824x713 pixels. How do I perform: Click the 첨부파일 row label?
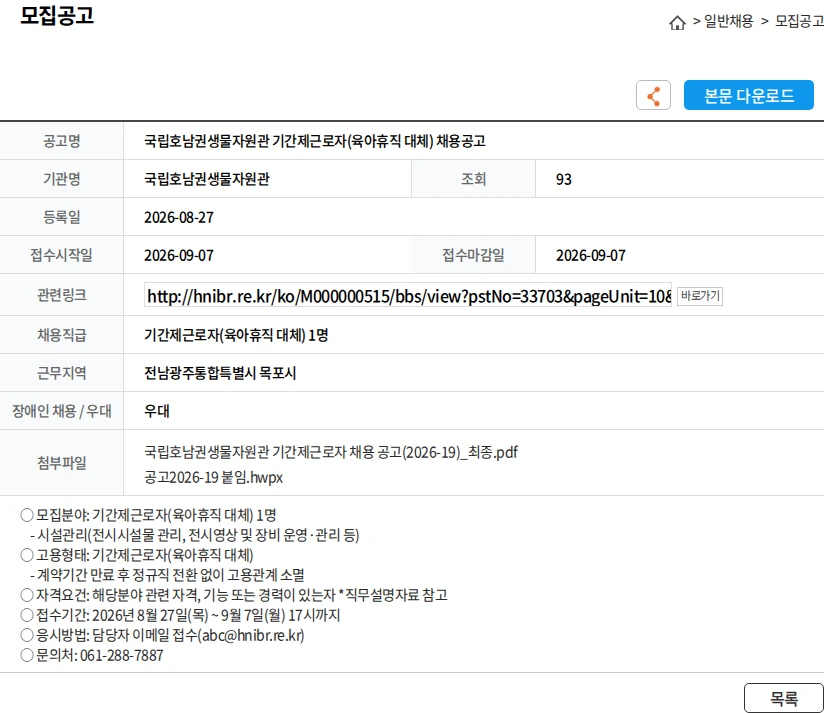61,463
